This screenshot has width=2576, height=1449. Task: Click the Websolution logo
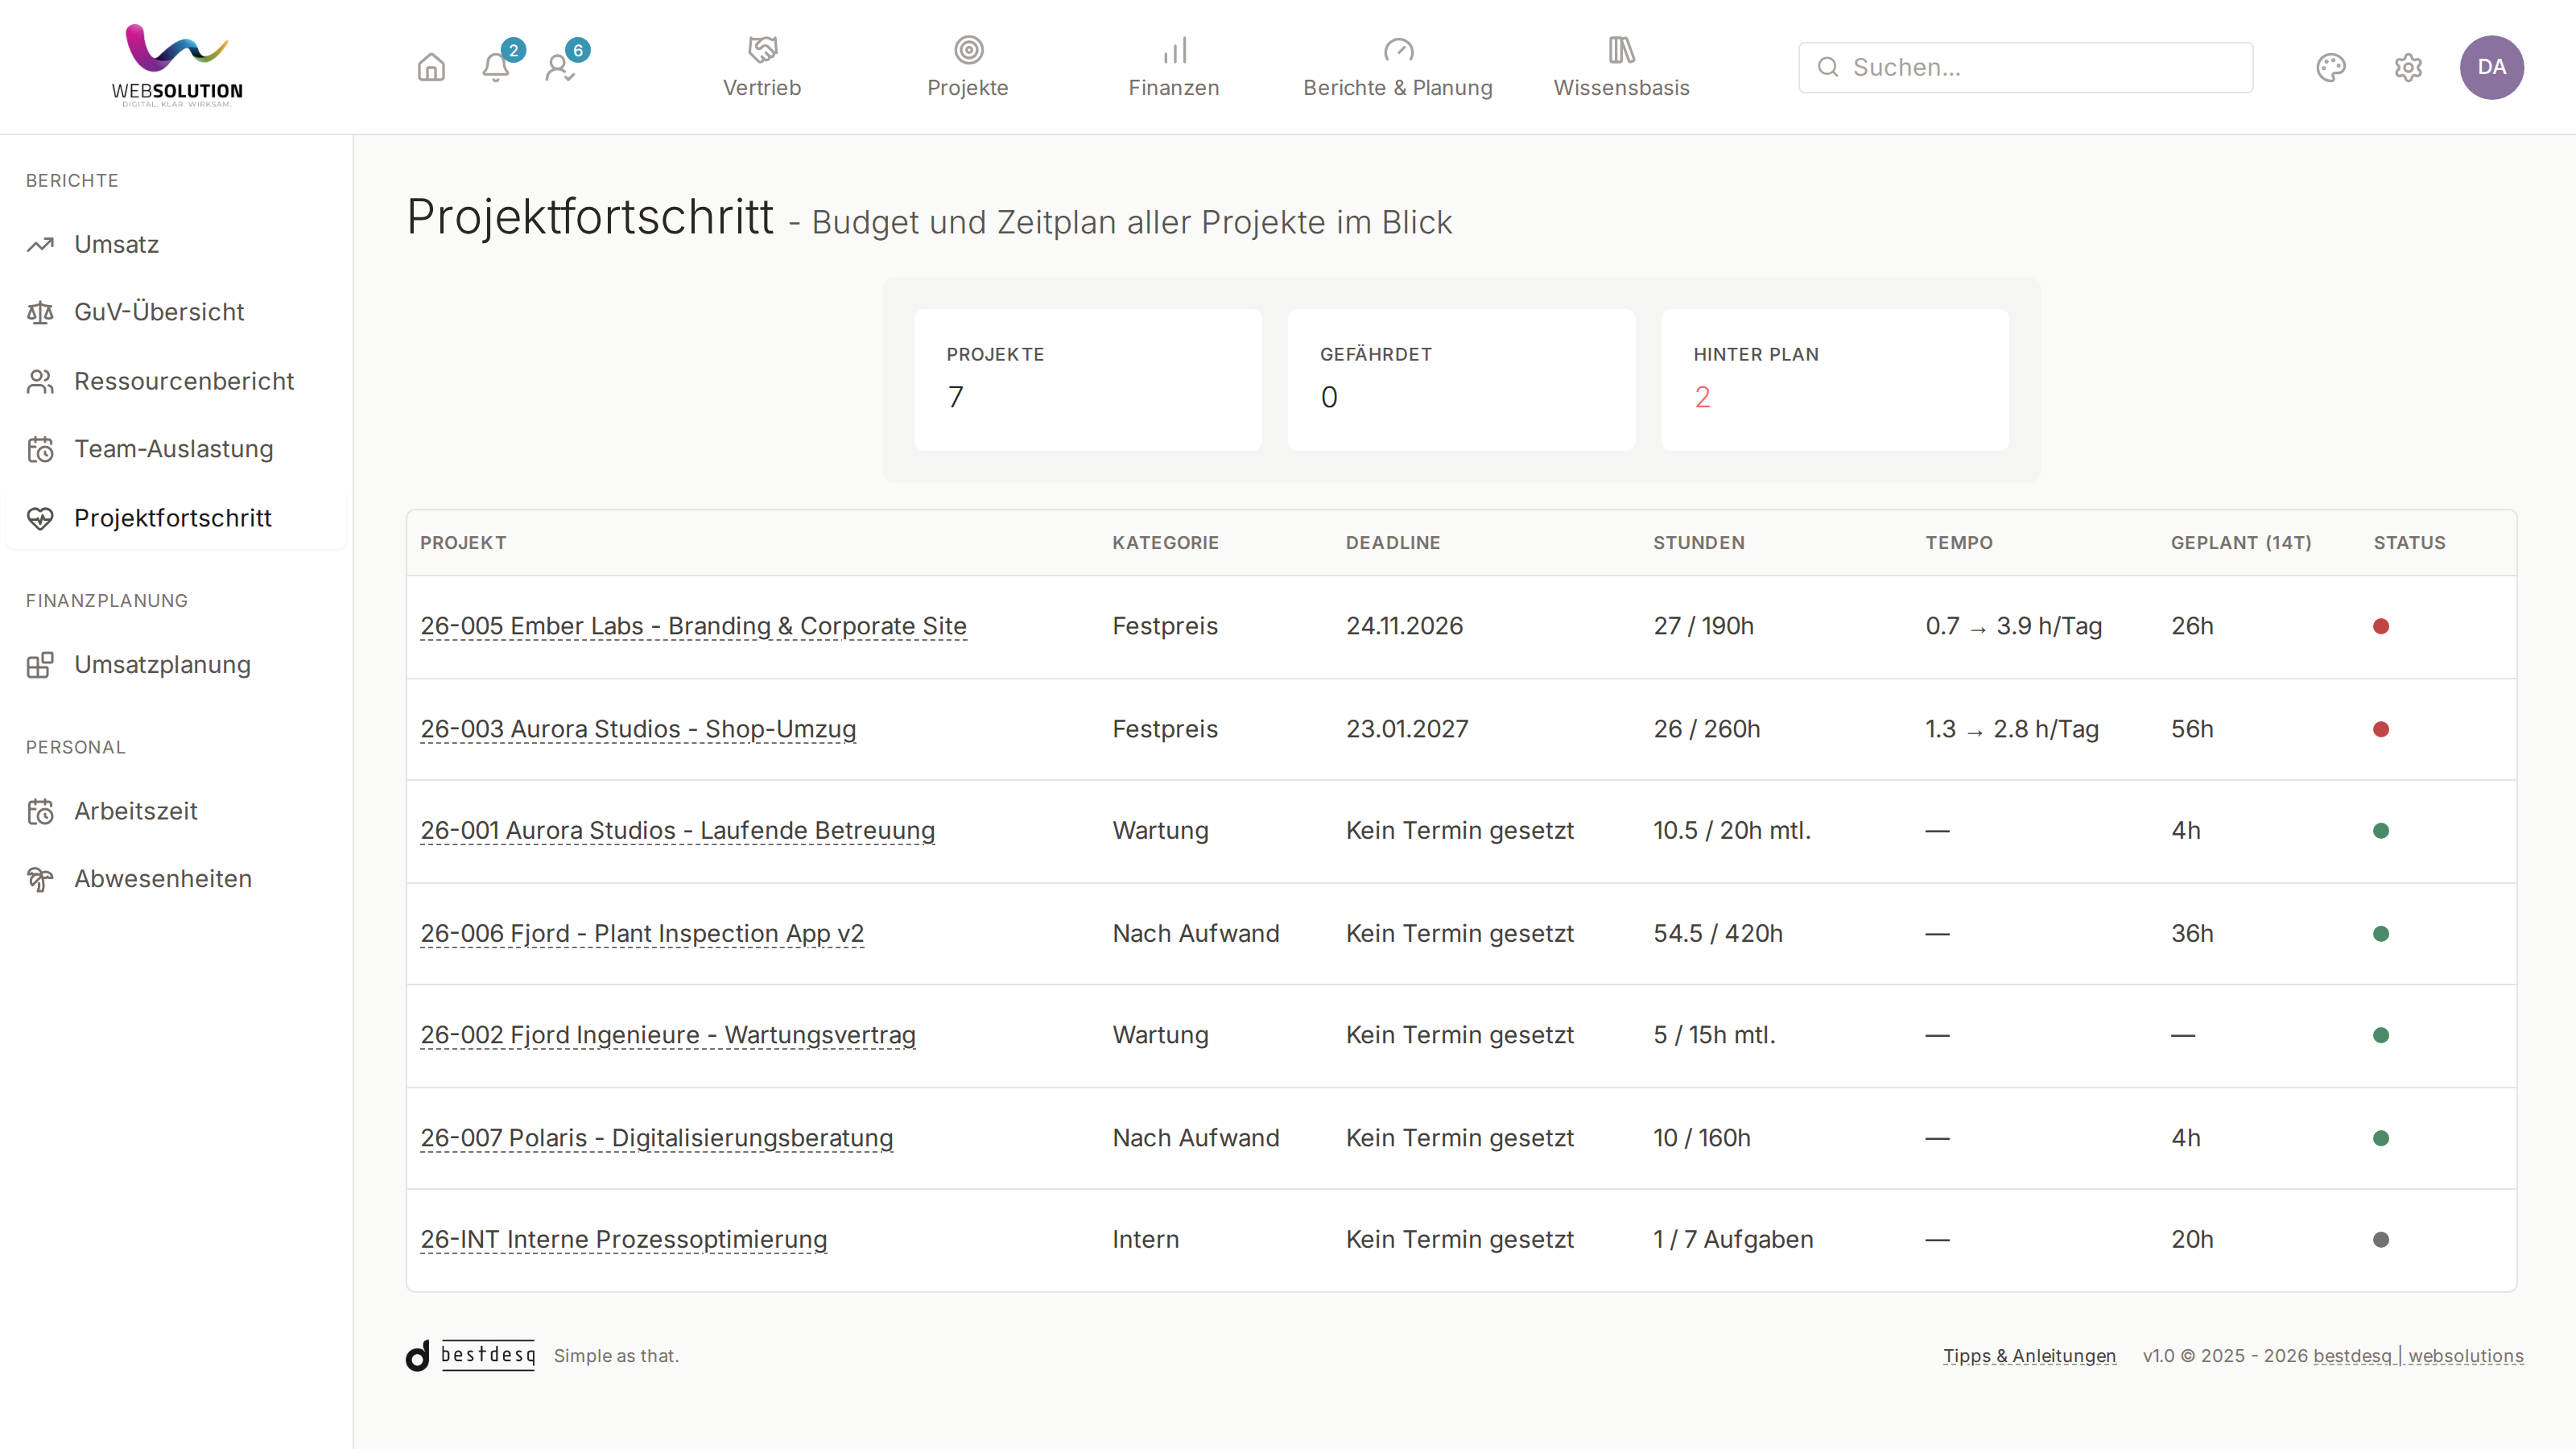[177, 66]
